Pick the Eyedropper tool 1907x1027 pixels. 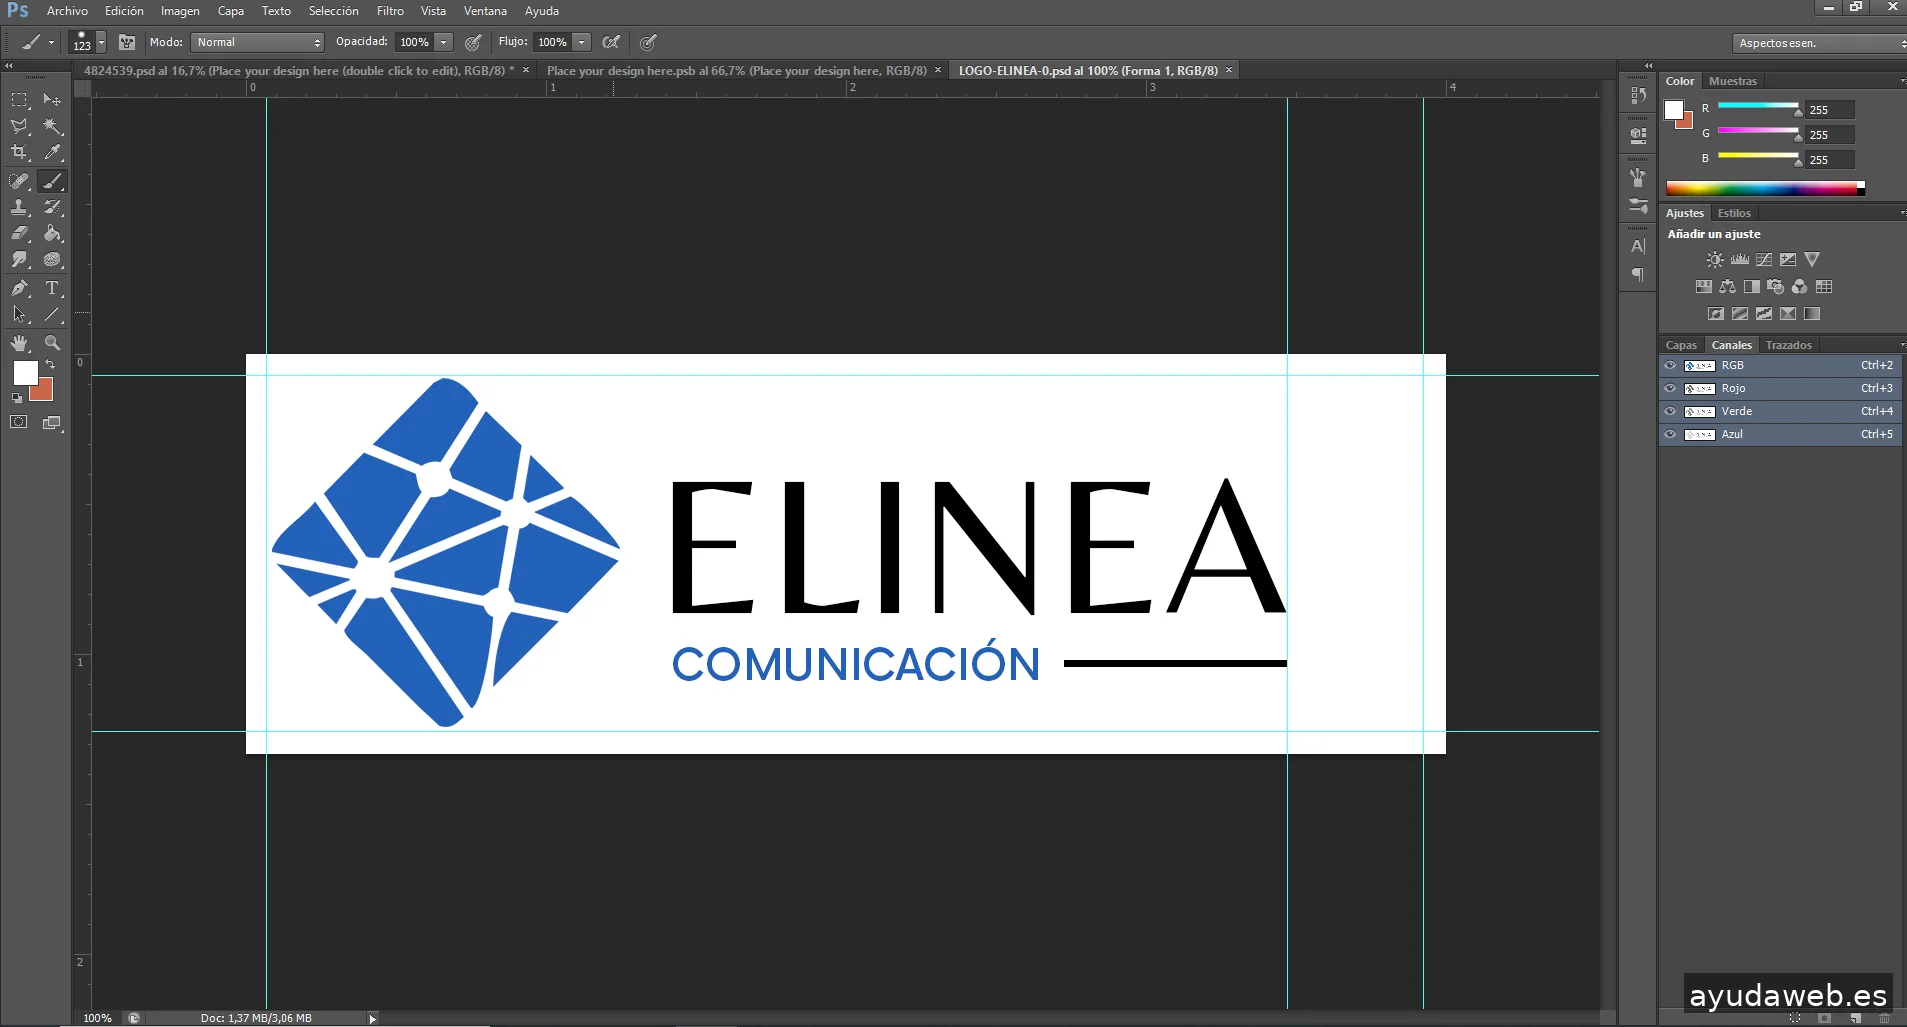[x=53, y=153]
